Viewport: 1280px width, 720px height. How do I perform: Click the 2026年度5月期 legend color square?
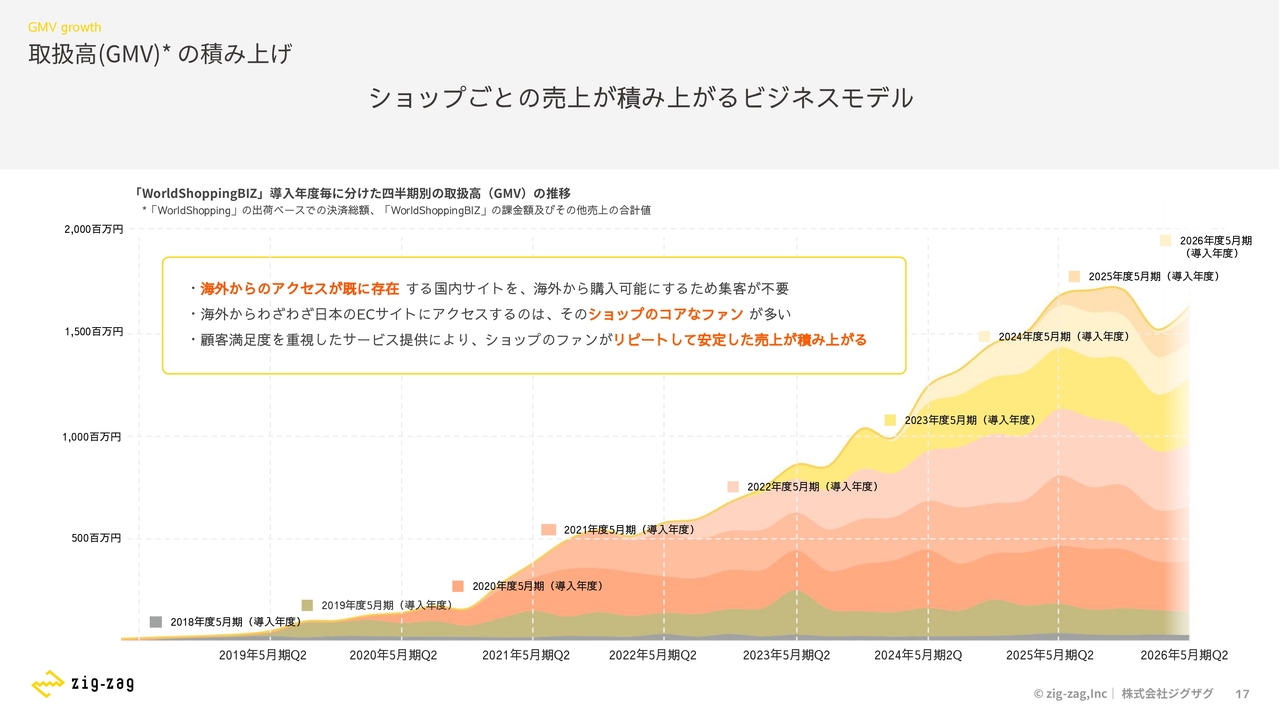pyautogui.click(x=1165, y=241)
